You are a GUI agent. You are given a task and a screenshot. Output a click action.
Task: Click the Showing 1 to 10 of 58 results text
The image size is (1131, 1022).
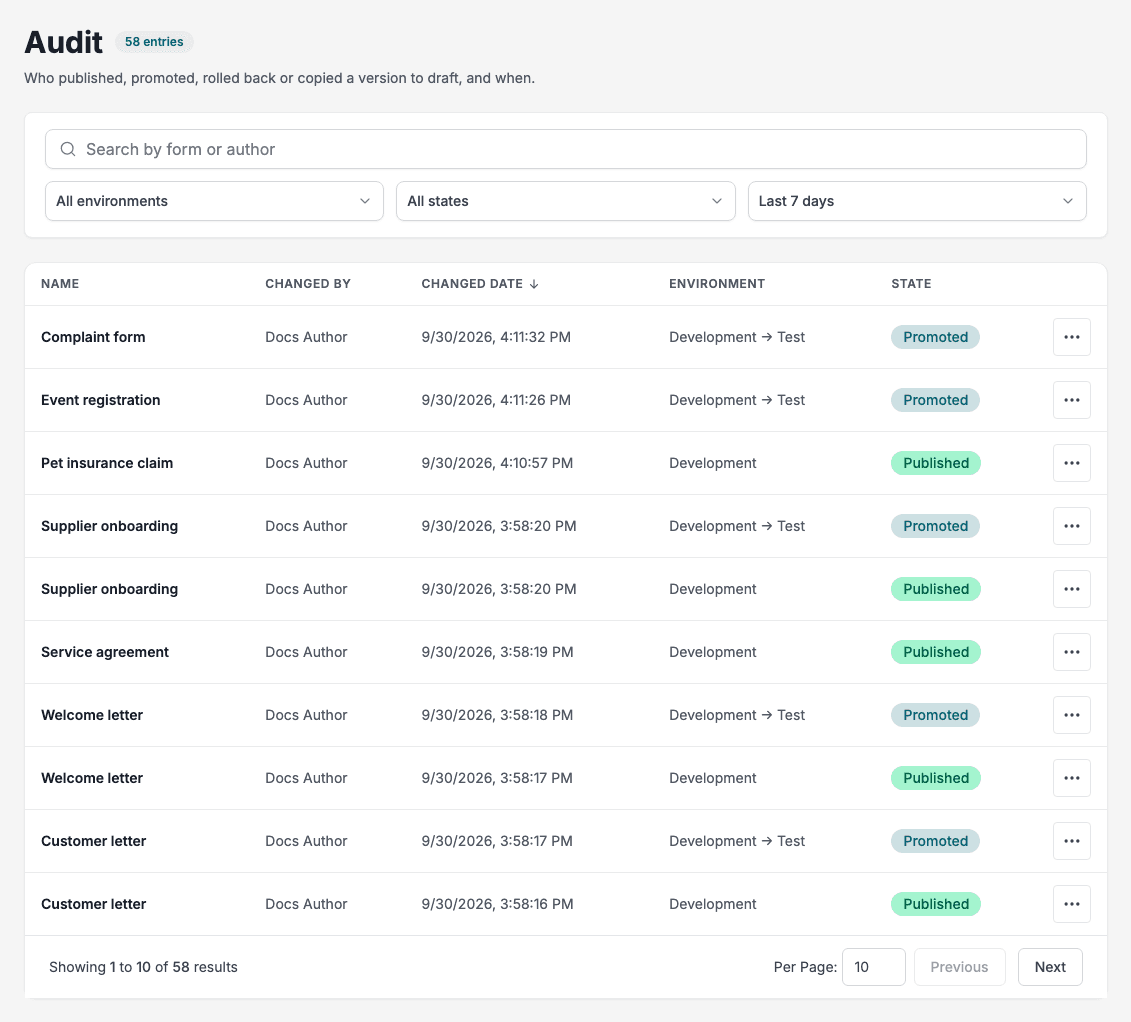click(x=144, y=966)
